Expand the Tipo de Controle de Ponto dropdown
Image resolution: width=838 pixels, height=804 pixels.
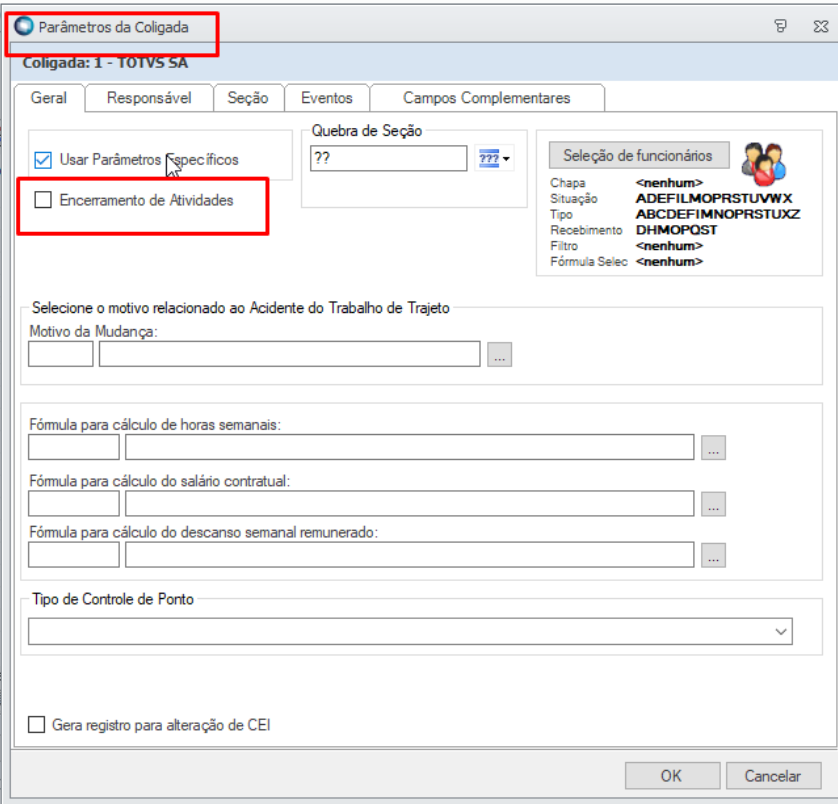pos(780,631)
